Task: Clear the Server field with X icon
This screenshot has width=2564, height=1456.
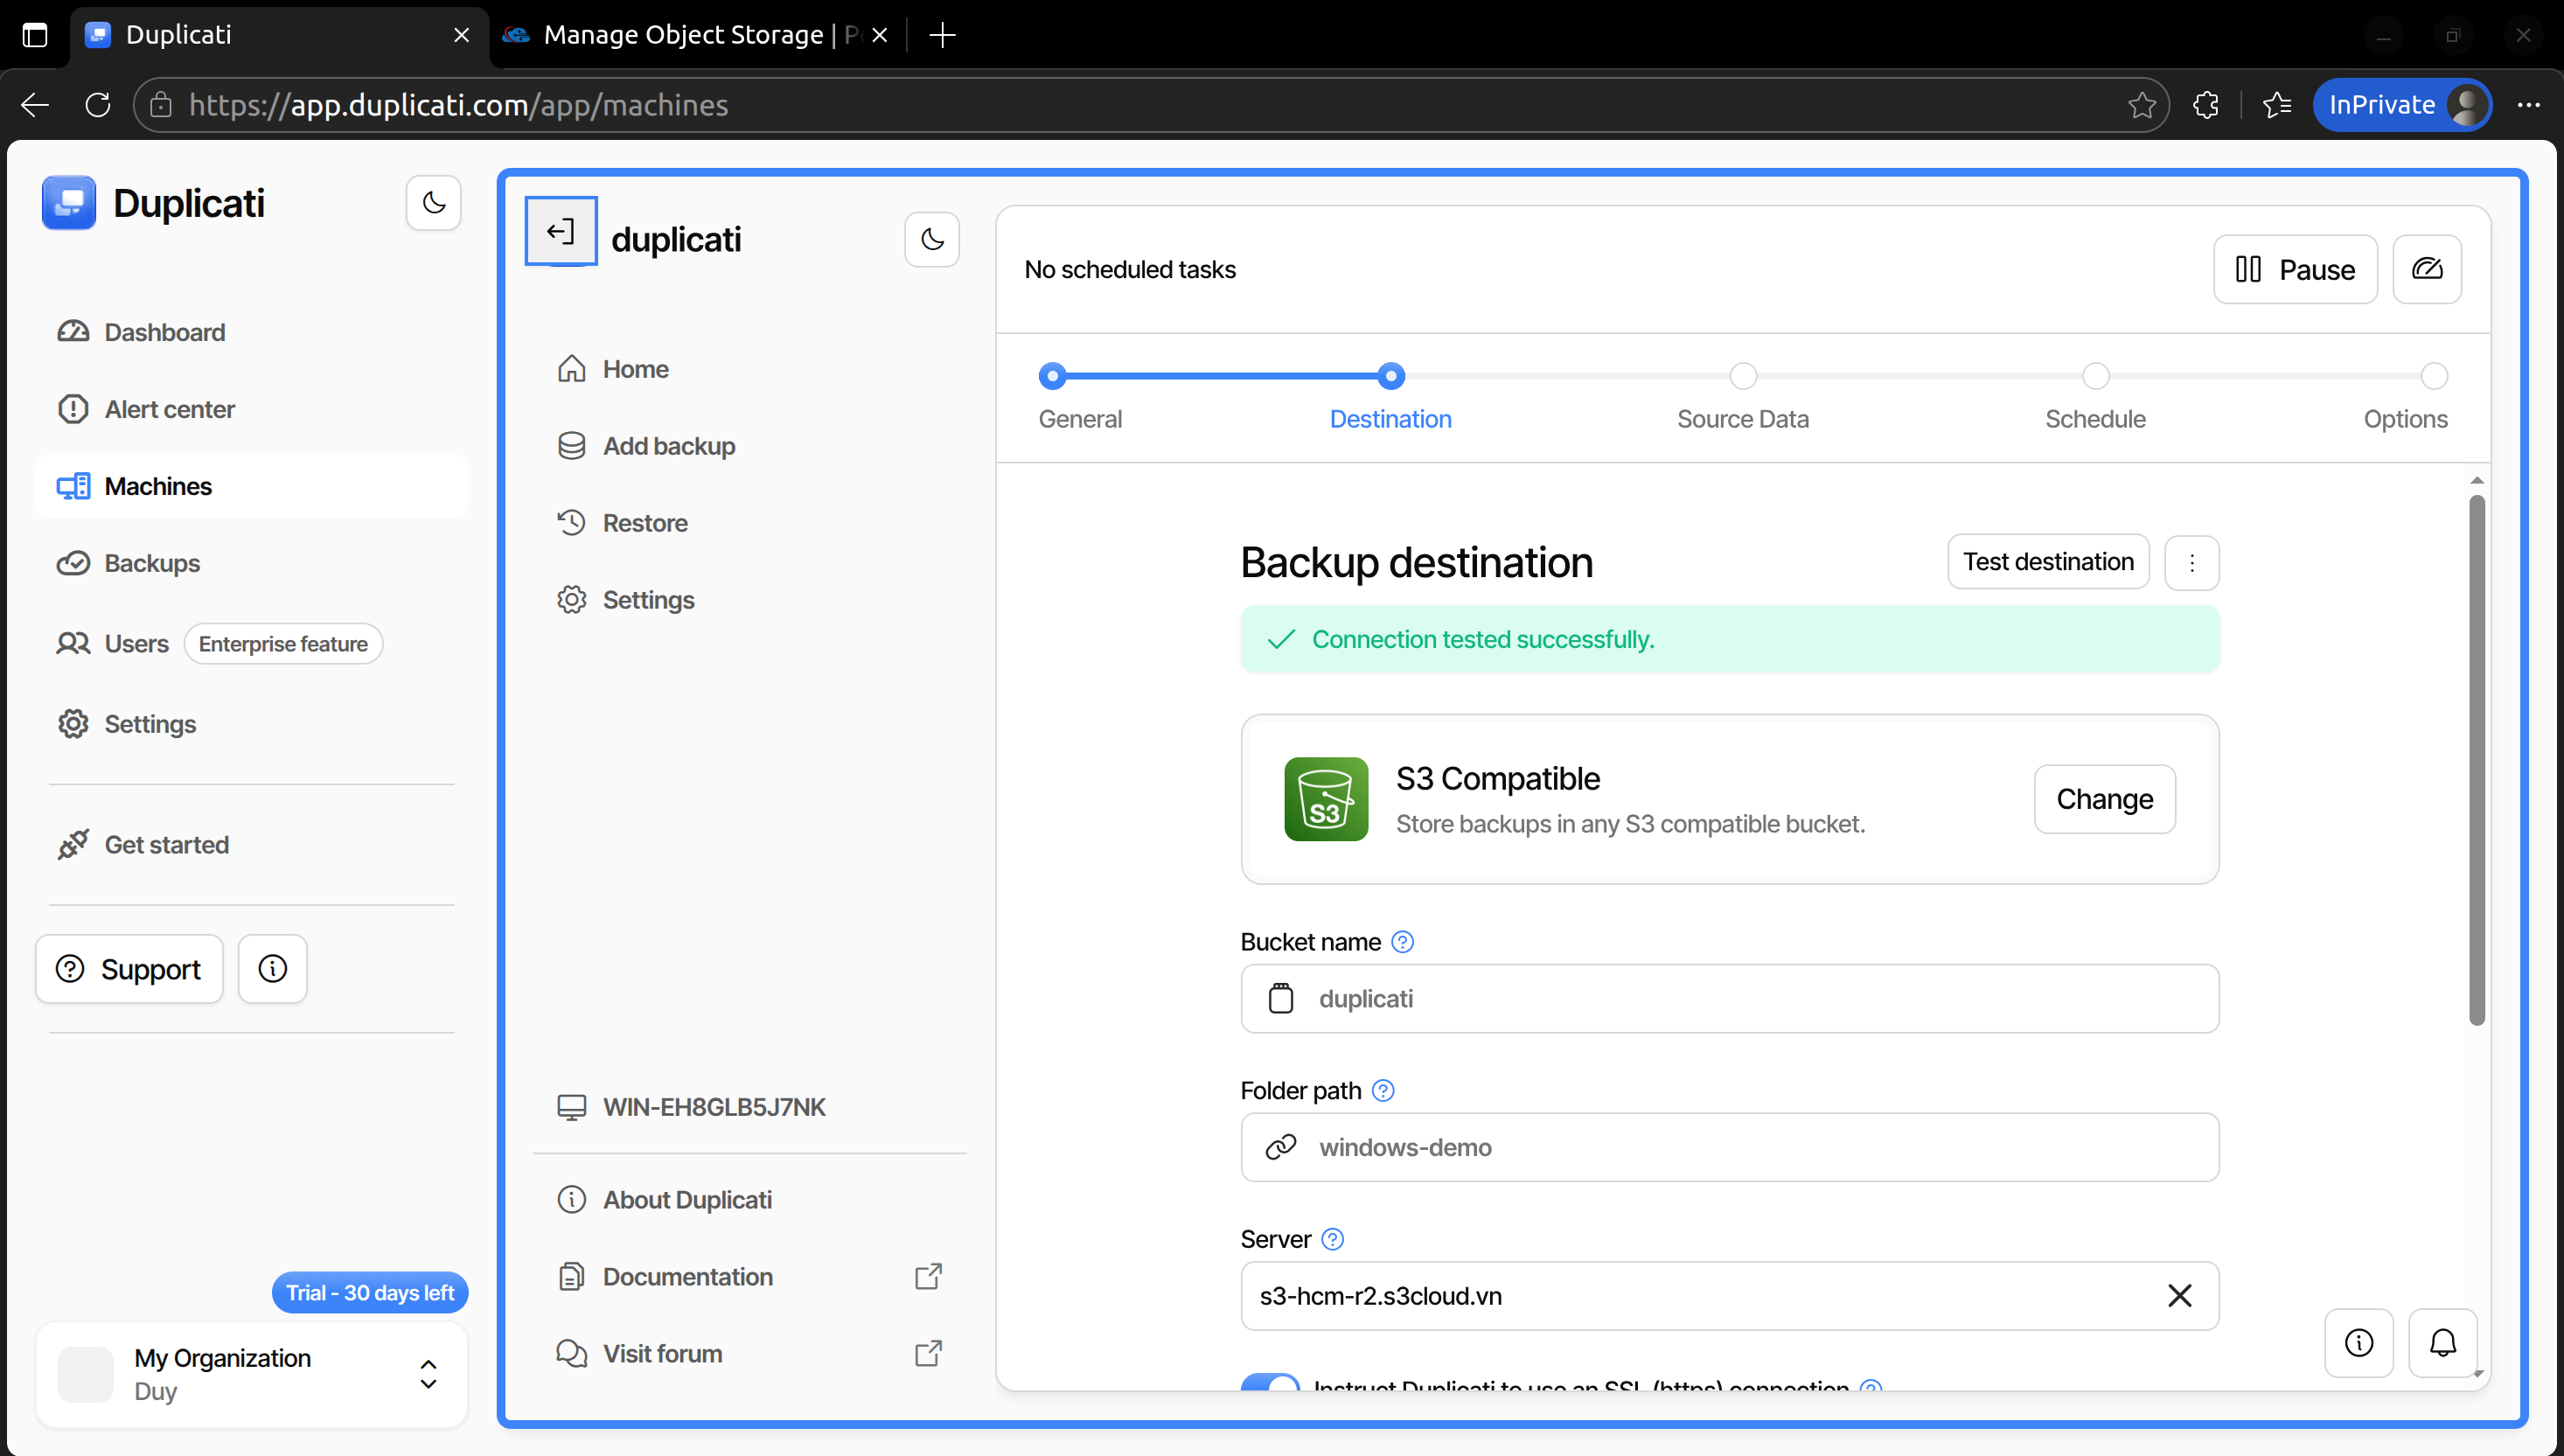Action: (2179, 1296)
